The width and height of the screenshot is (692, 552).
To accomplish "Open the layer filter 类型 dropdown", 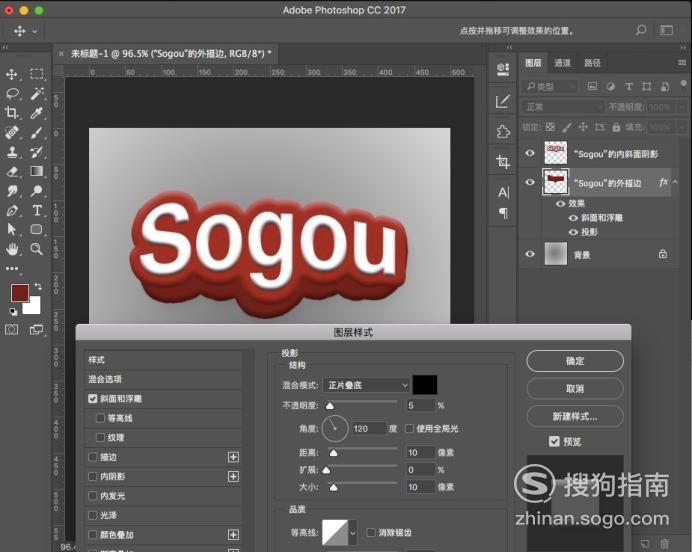I will pos(550,86).
